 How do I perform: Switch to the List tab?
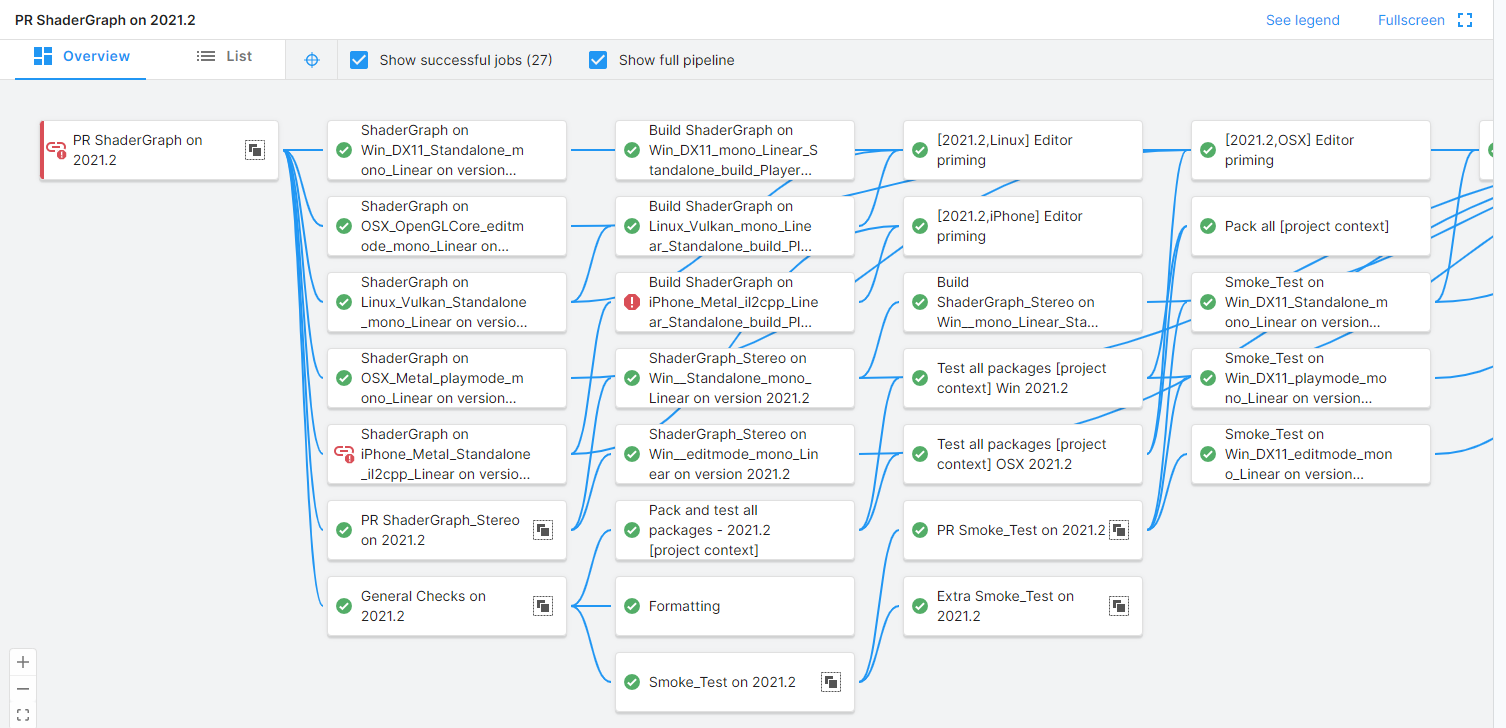click(x=225, y=57)
